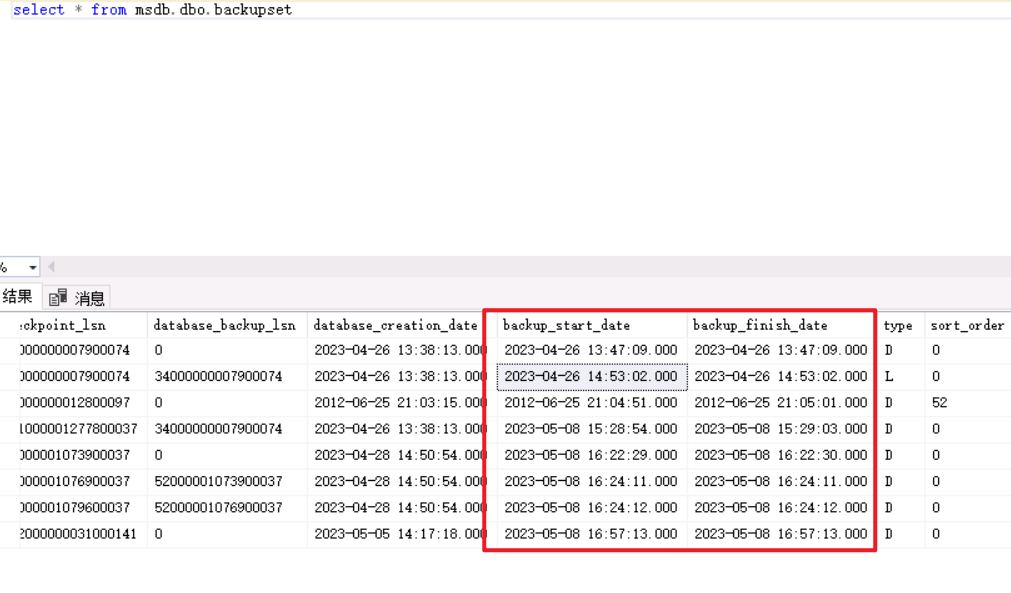Click the type column header
The image size is (1011, 593).
(898, 326)
